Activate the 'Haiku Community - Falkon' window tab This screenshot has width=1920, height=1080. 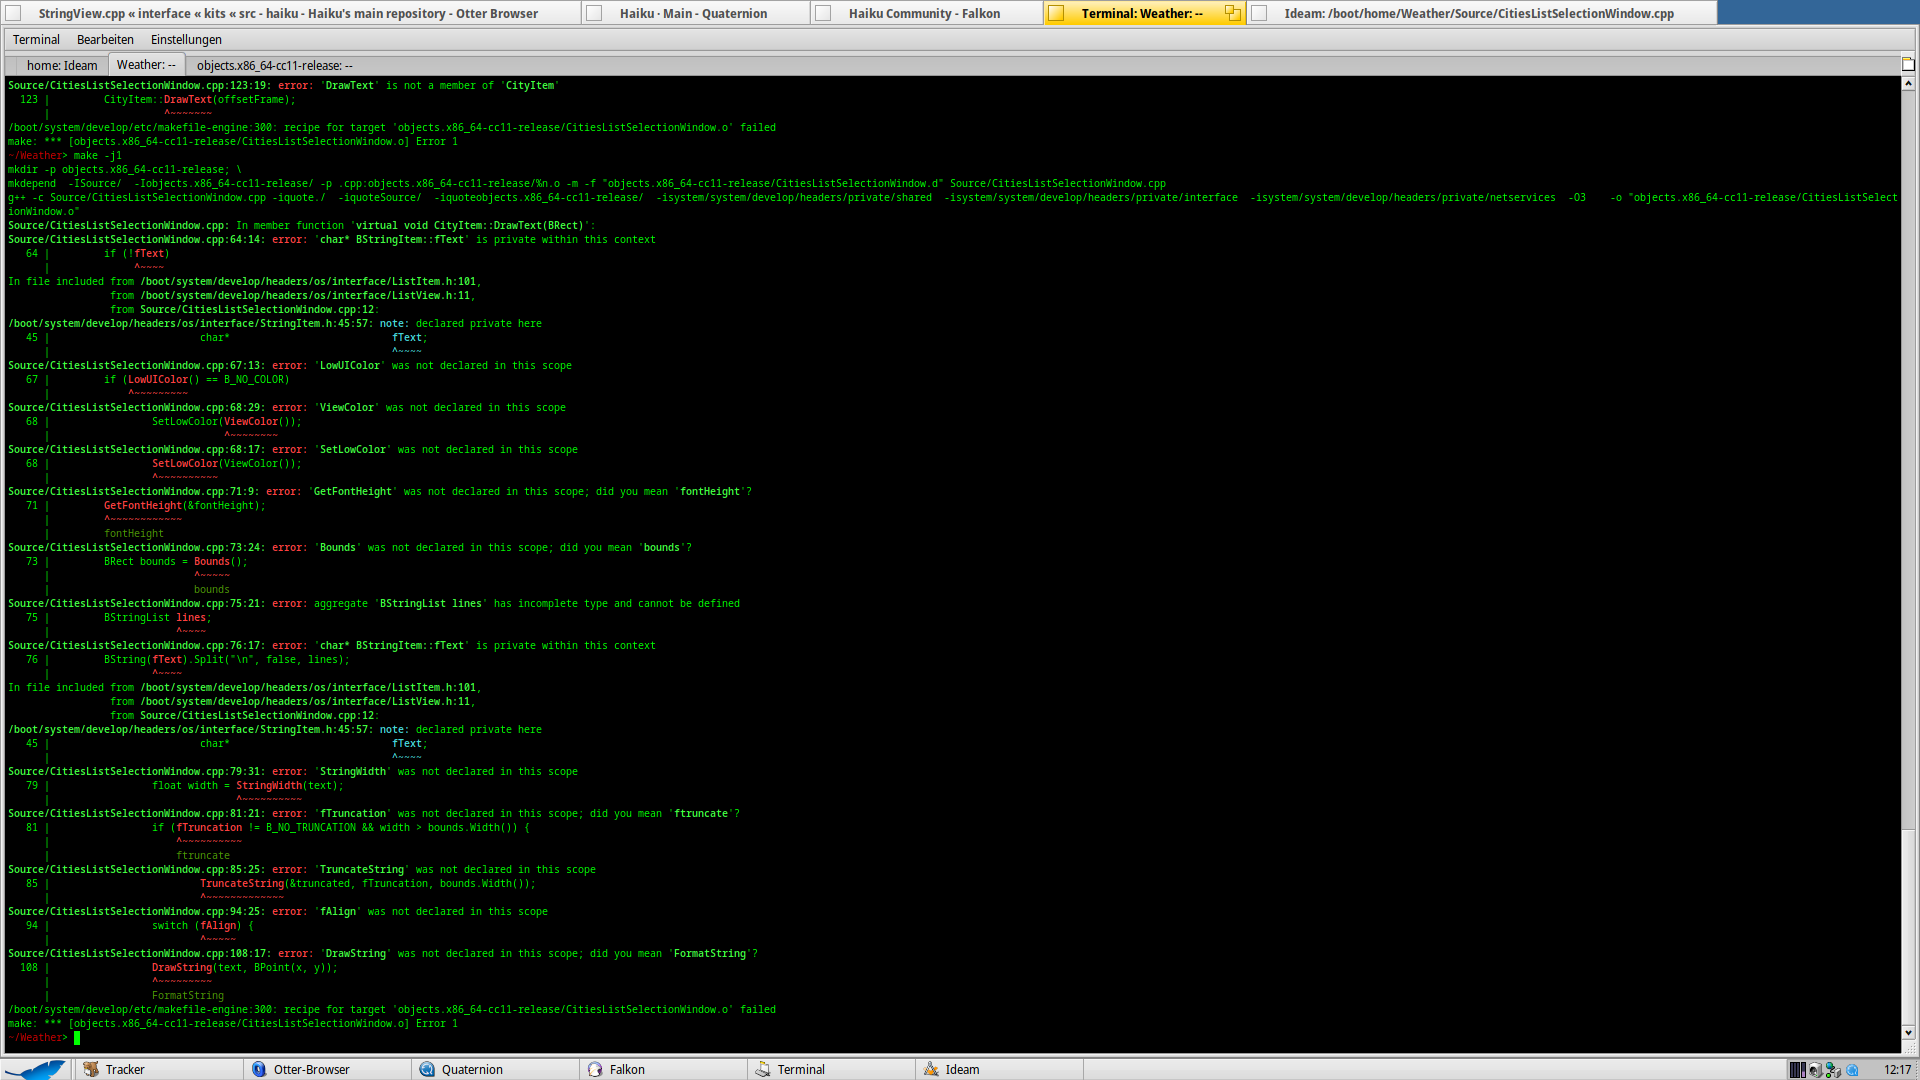[924, 13]
